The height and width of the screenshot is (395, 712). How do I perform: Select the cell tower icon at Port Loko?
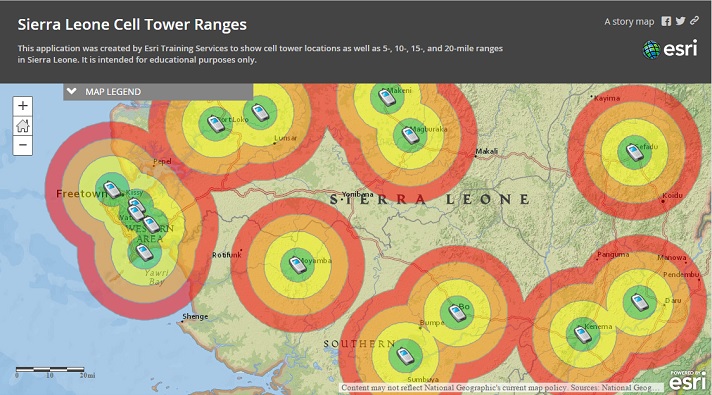click(x=216, y=123)
